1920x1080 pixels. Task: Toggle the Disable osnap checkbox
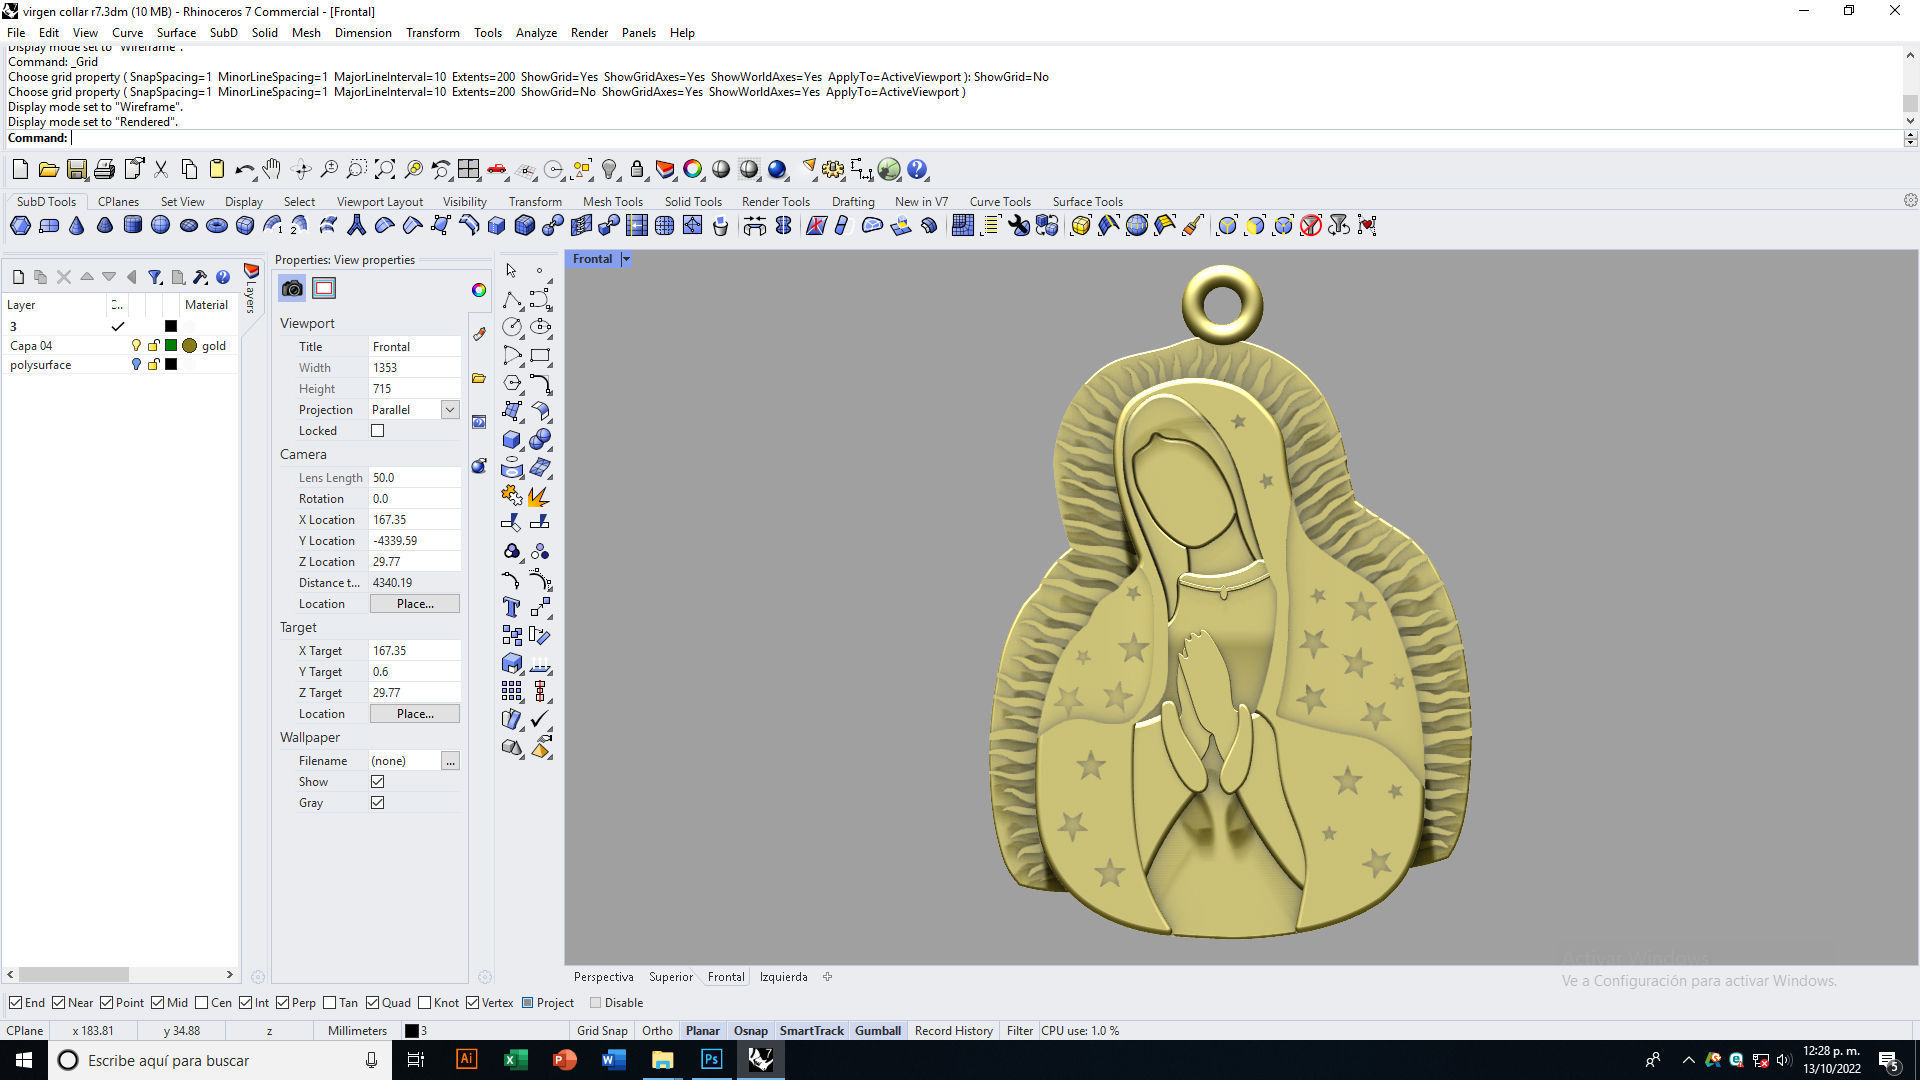pos(596,1003)
